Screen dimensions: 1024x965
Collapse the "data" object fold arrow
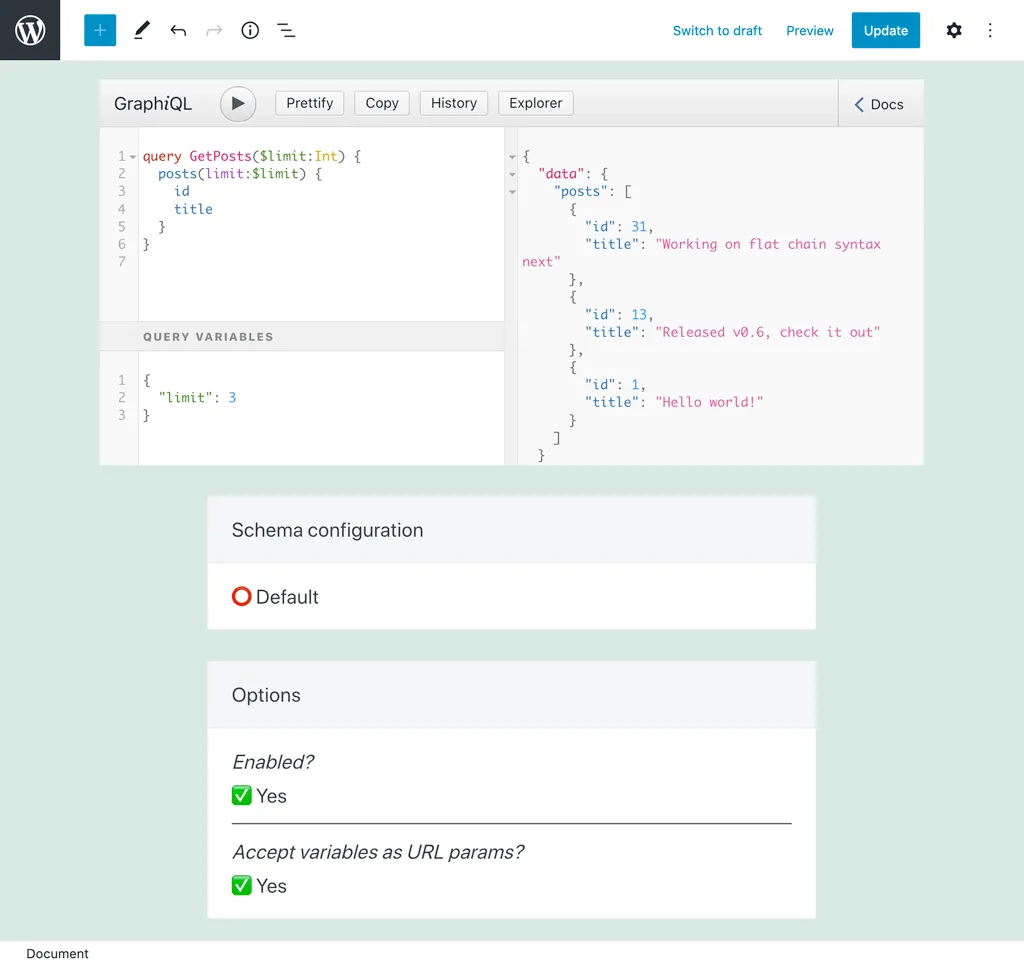(x=512, y=174)
